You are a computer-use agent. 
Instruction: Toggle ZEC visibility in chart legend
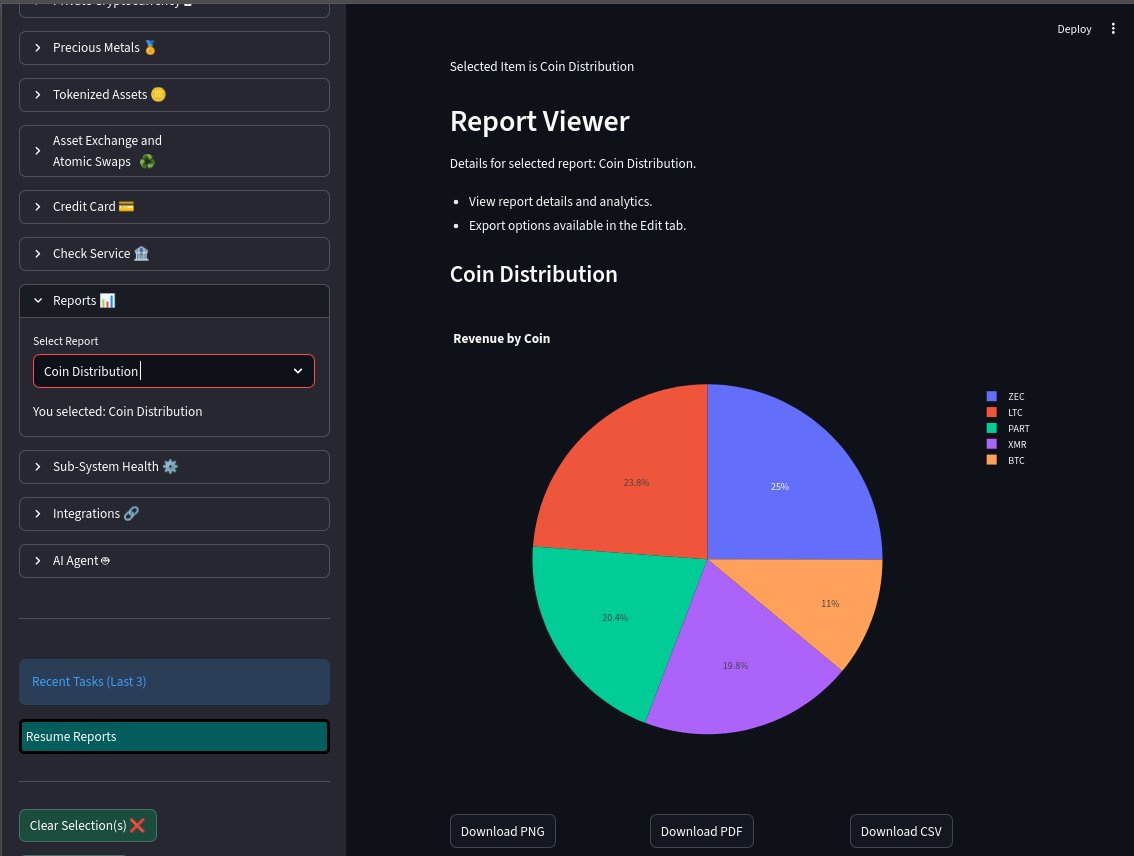[x=1004, y=396]
